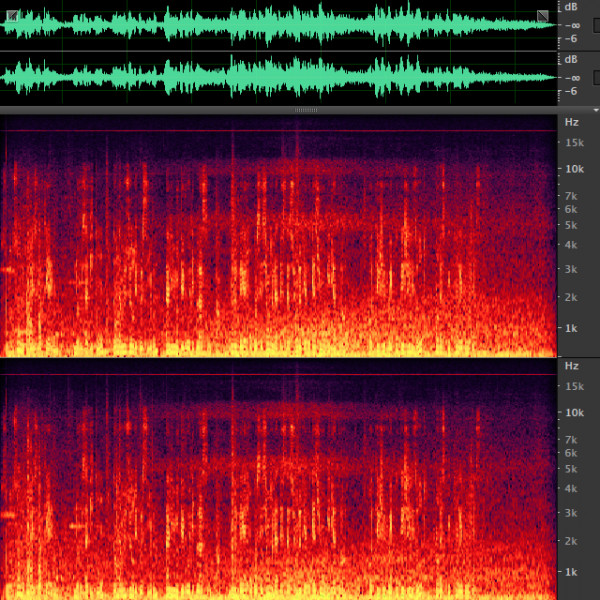Click the 15k mark on upper frequency ruler
Image resolution: width=600 pixels, height=600 pixels.
pos(573,143)
